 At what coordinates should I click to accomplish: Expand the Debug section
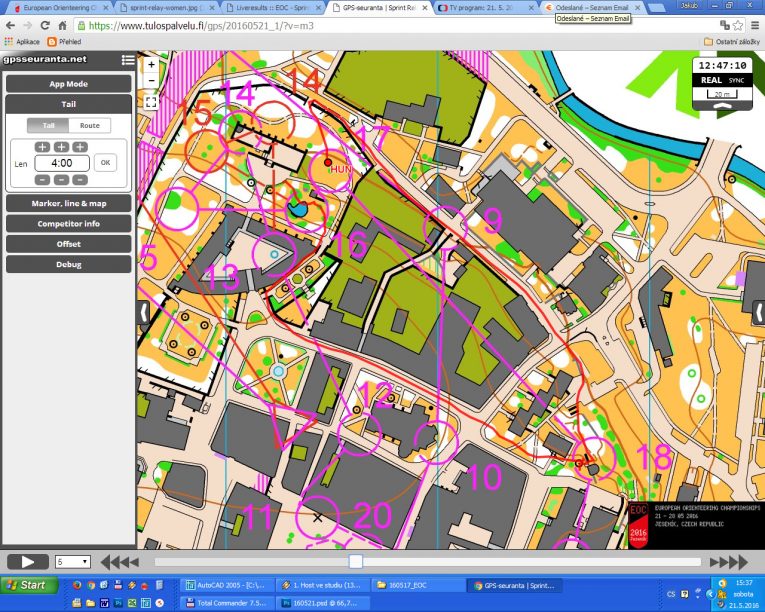(68, 265)
